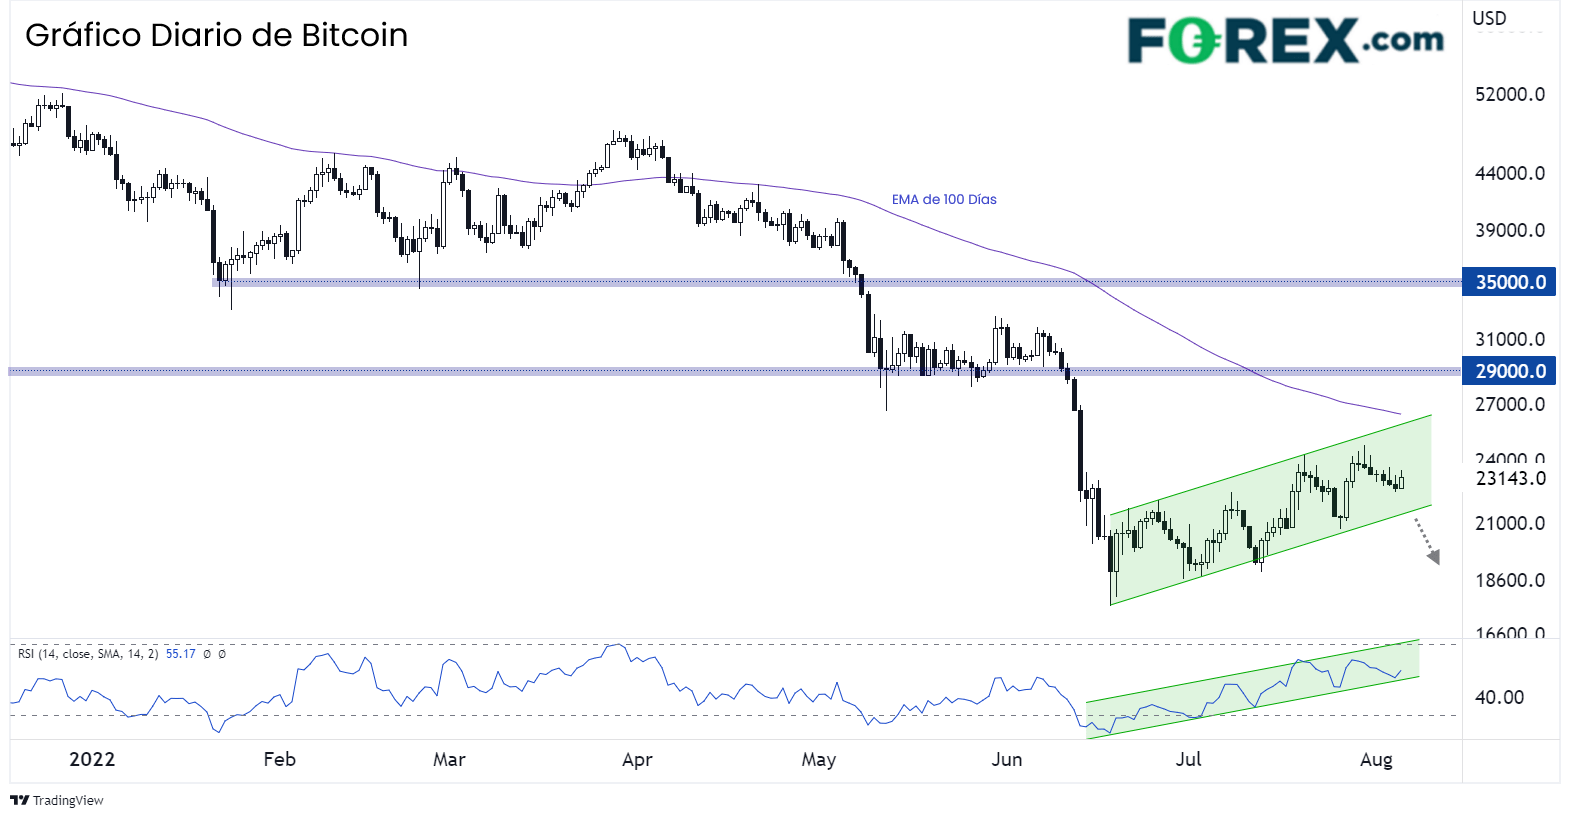Click the 27000.0 price axis label
The image size is (1570, 818).
pyautogui.click(x=1510, y=404)
